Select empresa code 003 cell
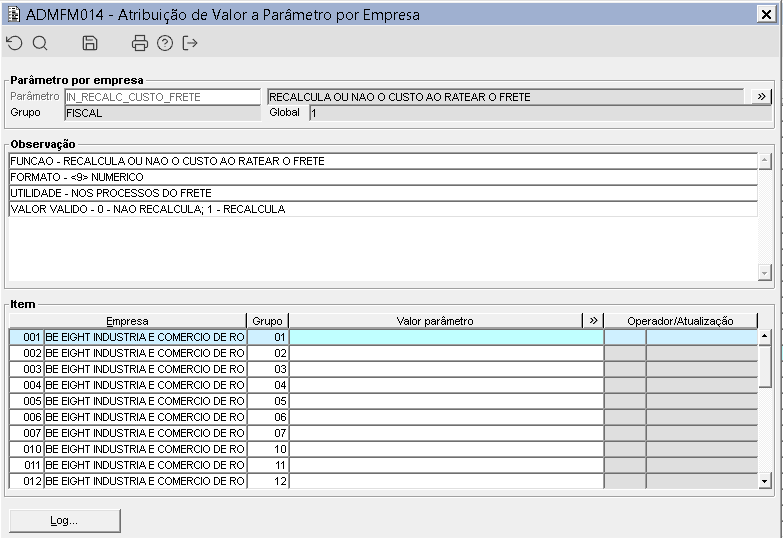 (26, 369)
